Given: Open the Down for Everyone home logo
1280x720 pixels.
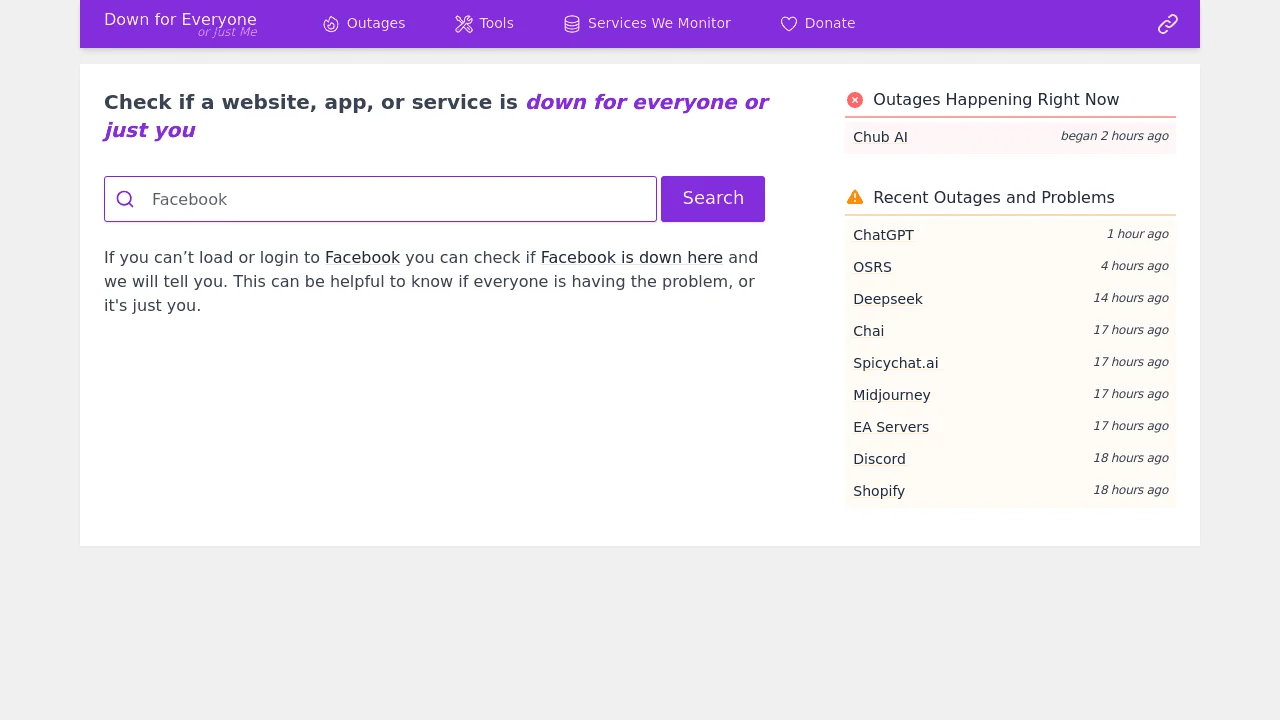Looking at the screenshot, I should 180,24.
